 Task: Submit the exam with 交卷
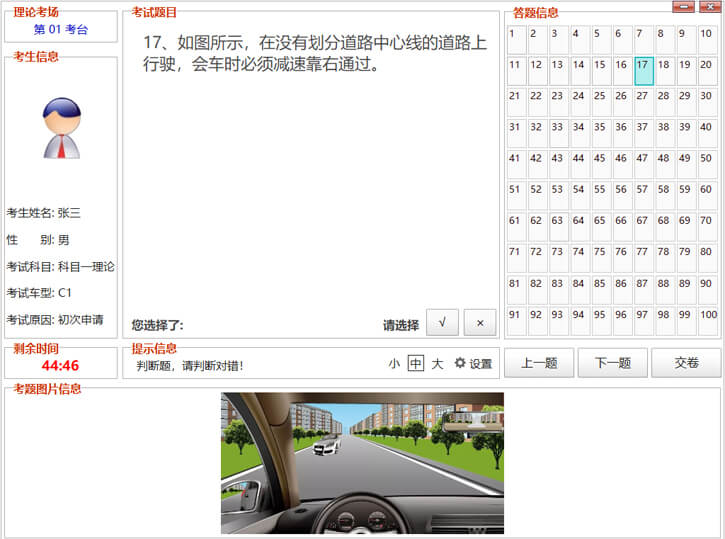[x=686, y=363]
